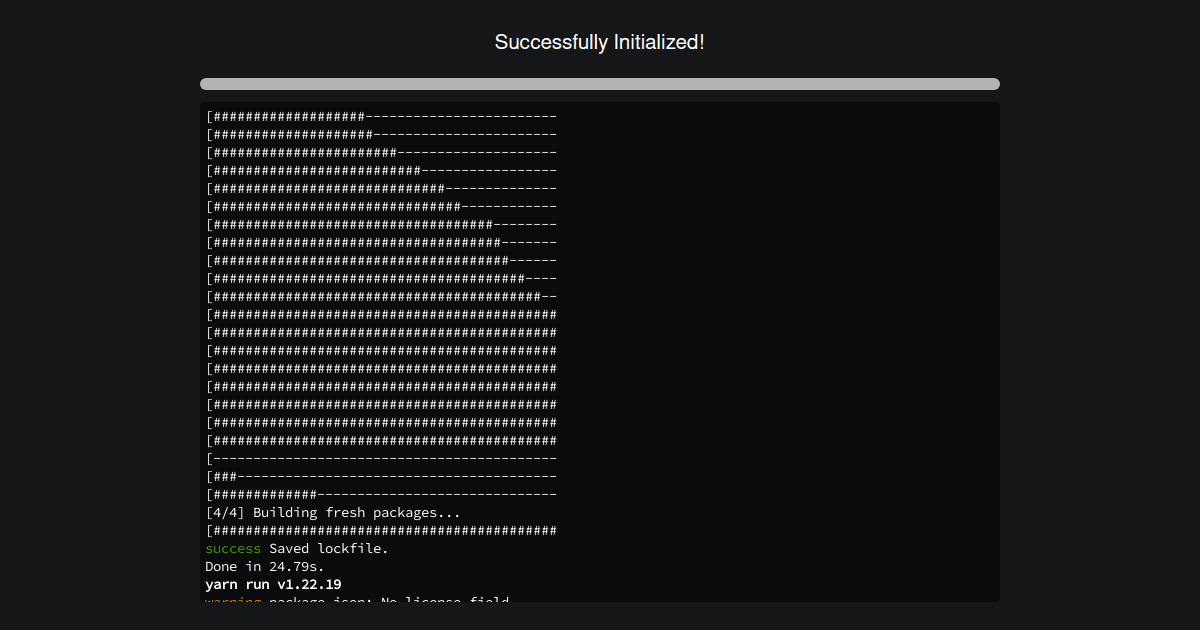Click the empty dashed progress line
The height and width of the screenshot is (630, 1200).
[382, 458]
